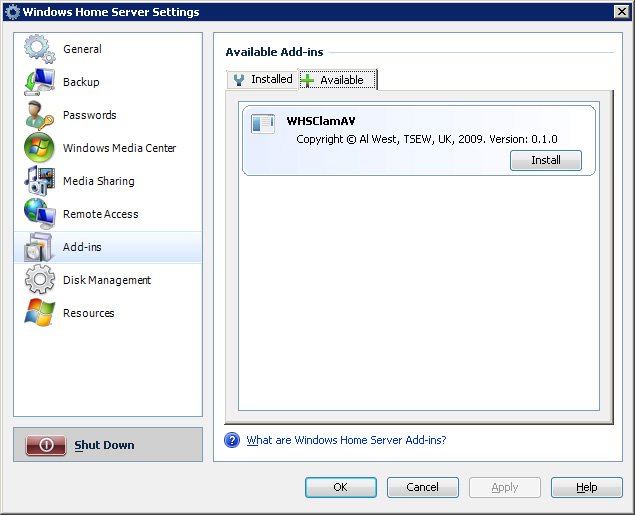
Task: Select the Available add-ins tab
Action: point(338,80)
